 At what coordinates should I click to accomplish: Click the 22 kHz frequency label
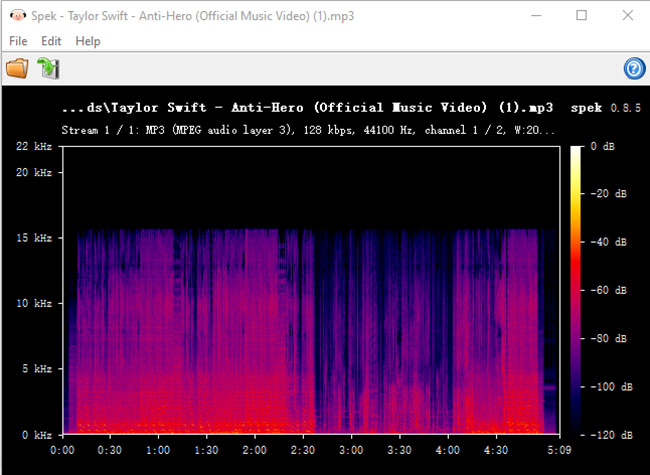pyautogui.click(x=34, y=146)
